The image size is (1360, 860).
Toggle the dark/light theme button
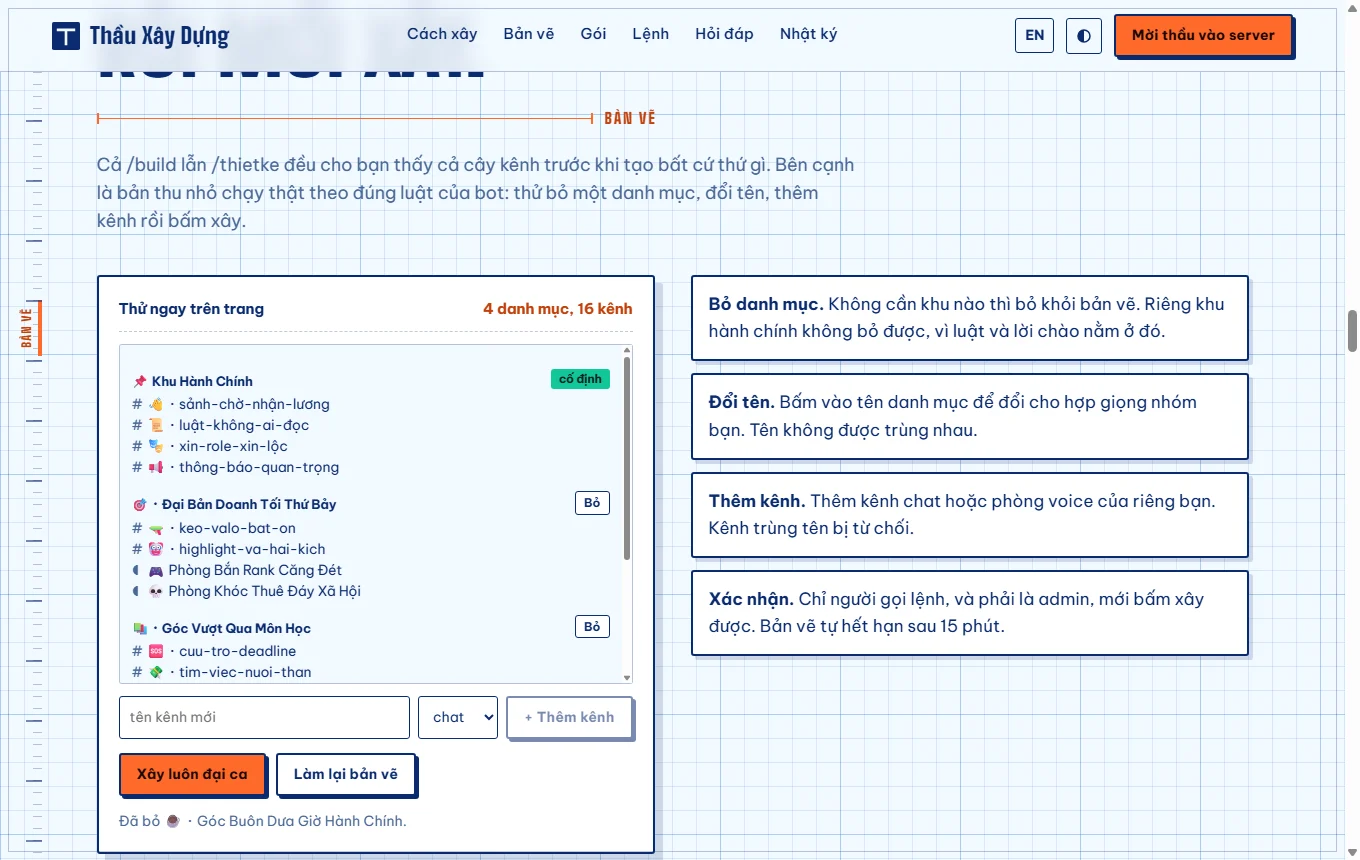(x=1084, y=35)
